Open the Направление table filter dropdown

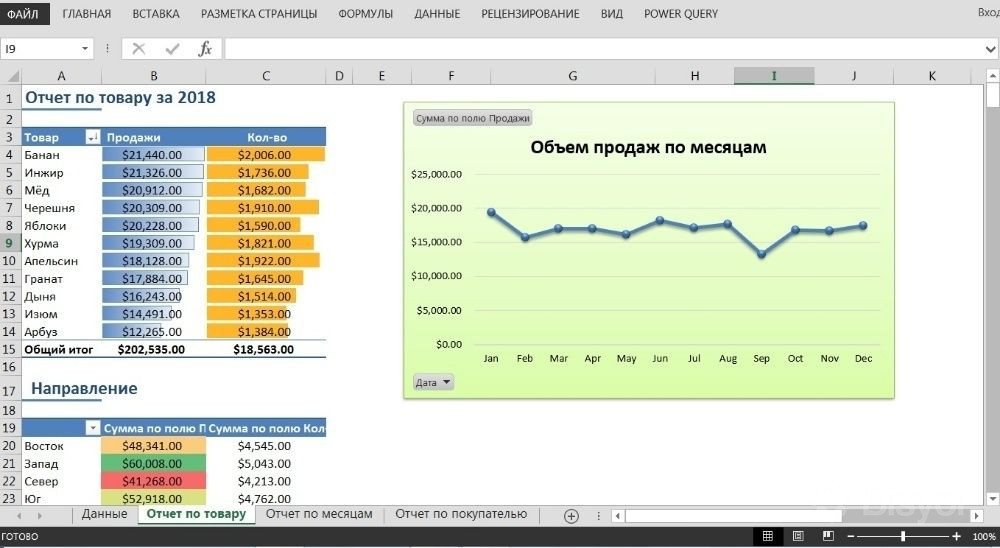pos(93,428)
